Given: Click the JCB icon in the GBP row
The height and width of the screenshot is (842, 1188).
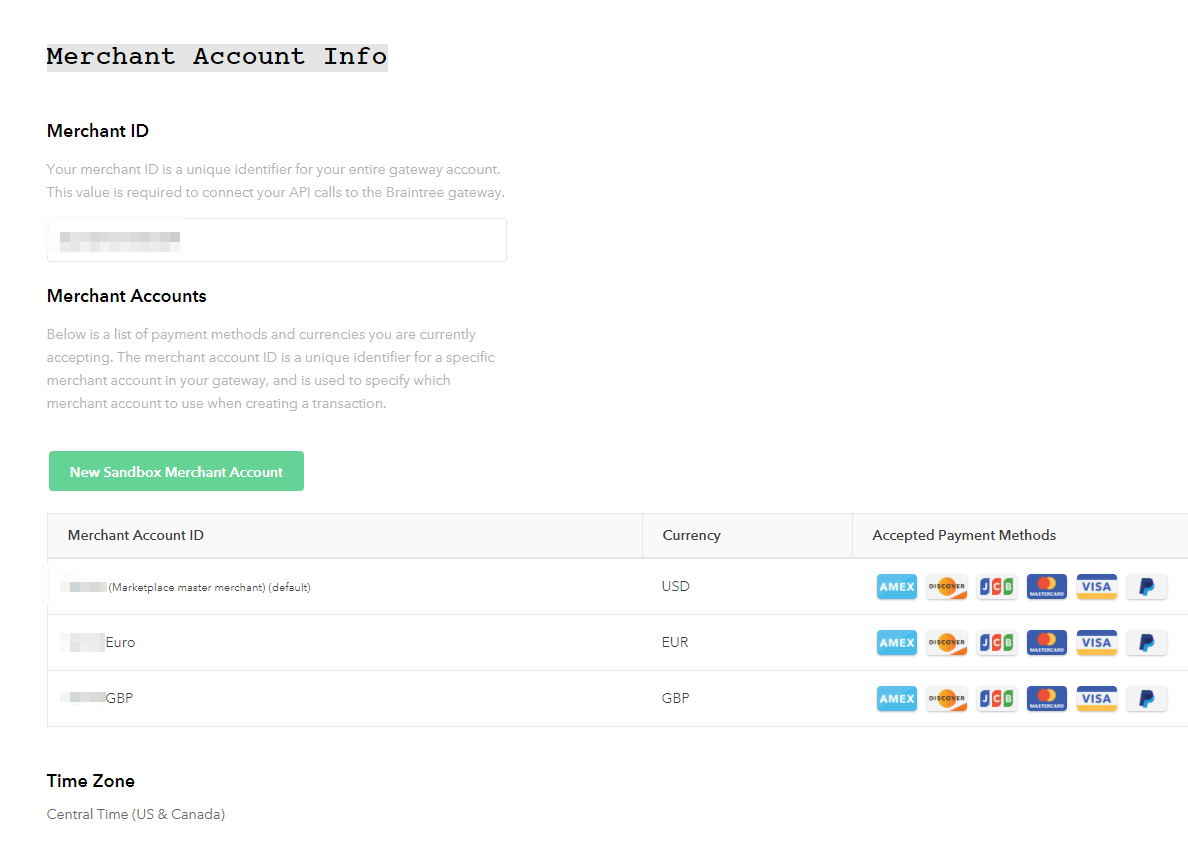Looking at the screenshot, I should pos(996,699).
